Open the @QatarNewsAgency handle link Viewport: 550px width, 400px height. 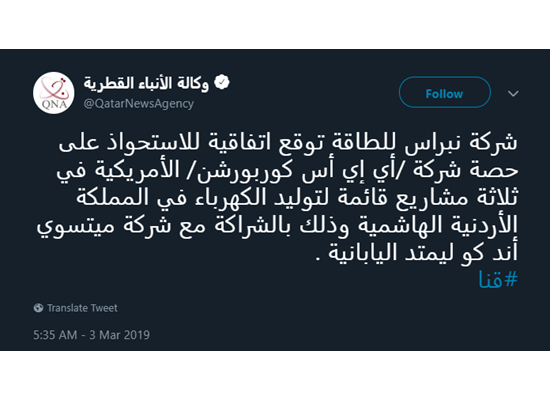click(x=138, y=104)
